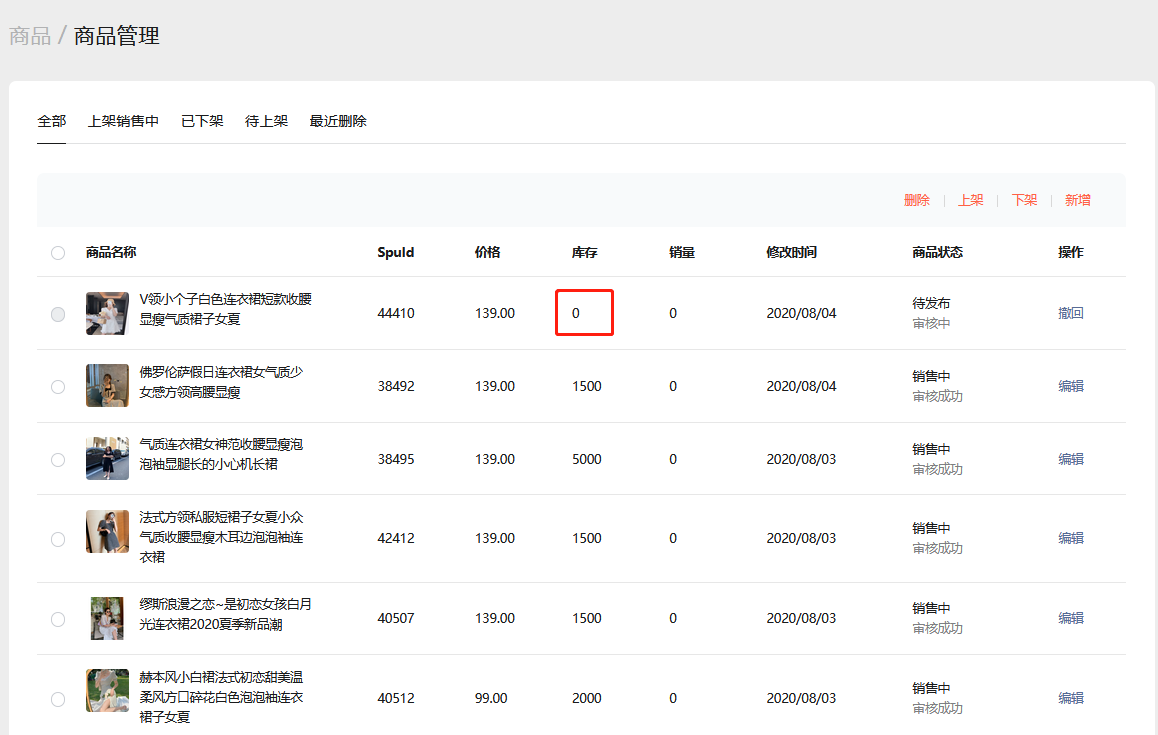Click product name 缪斯浪漫之恋~是初恋女孩白月
Screen dimensions: 1158x735
coord(225,604)
